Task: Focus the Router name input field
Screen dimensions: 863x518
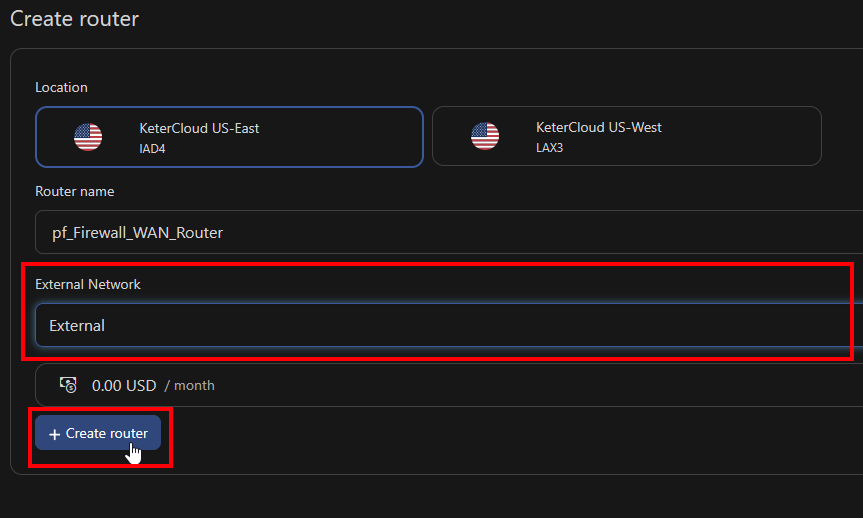Action: click(x=449, y=232)
